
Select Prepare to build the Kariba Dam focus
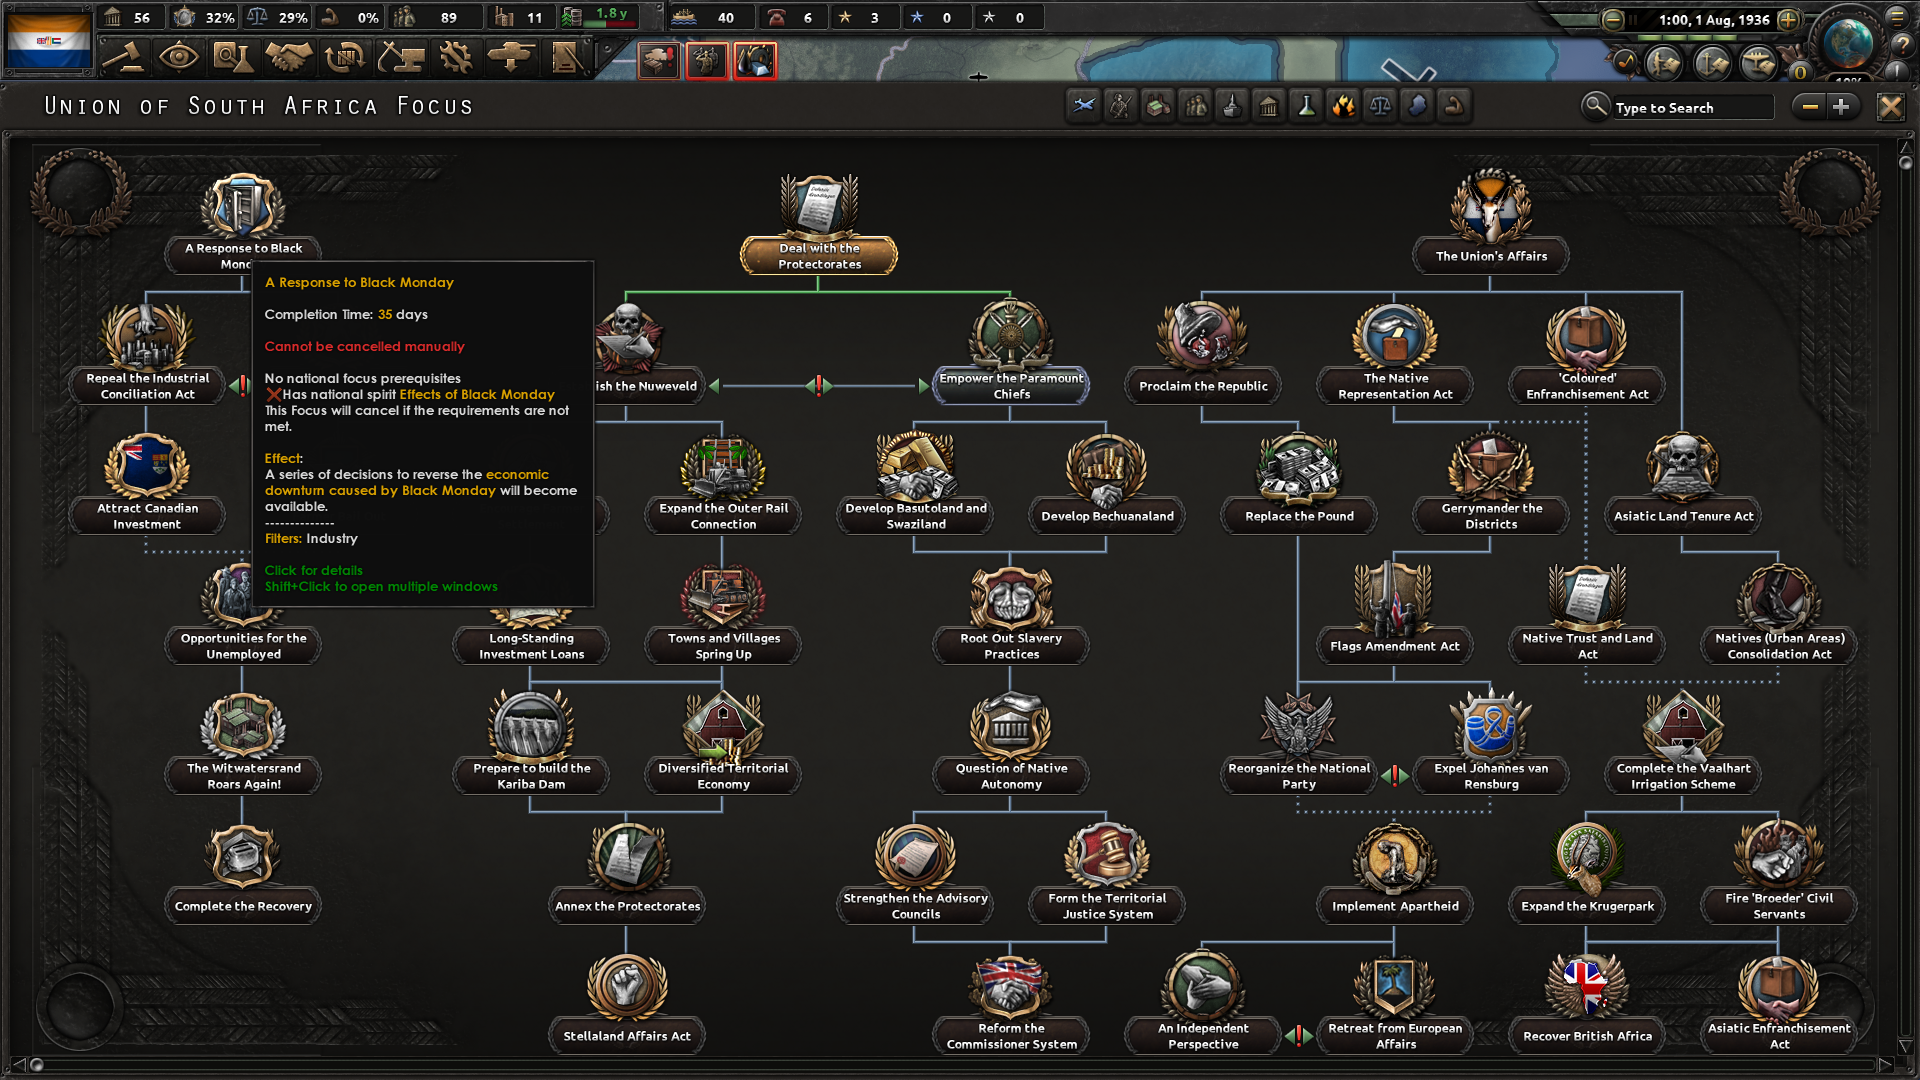click(x=531, y=742)
